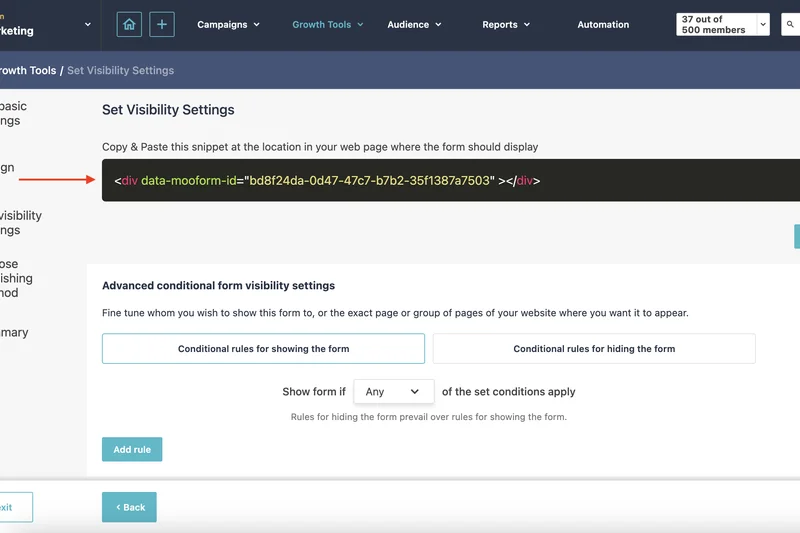Click the Growth Tools breadcrumb link

(x=27, y=71)
